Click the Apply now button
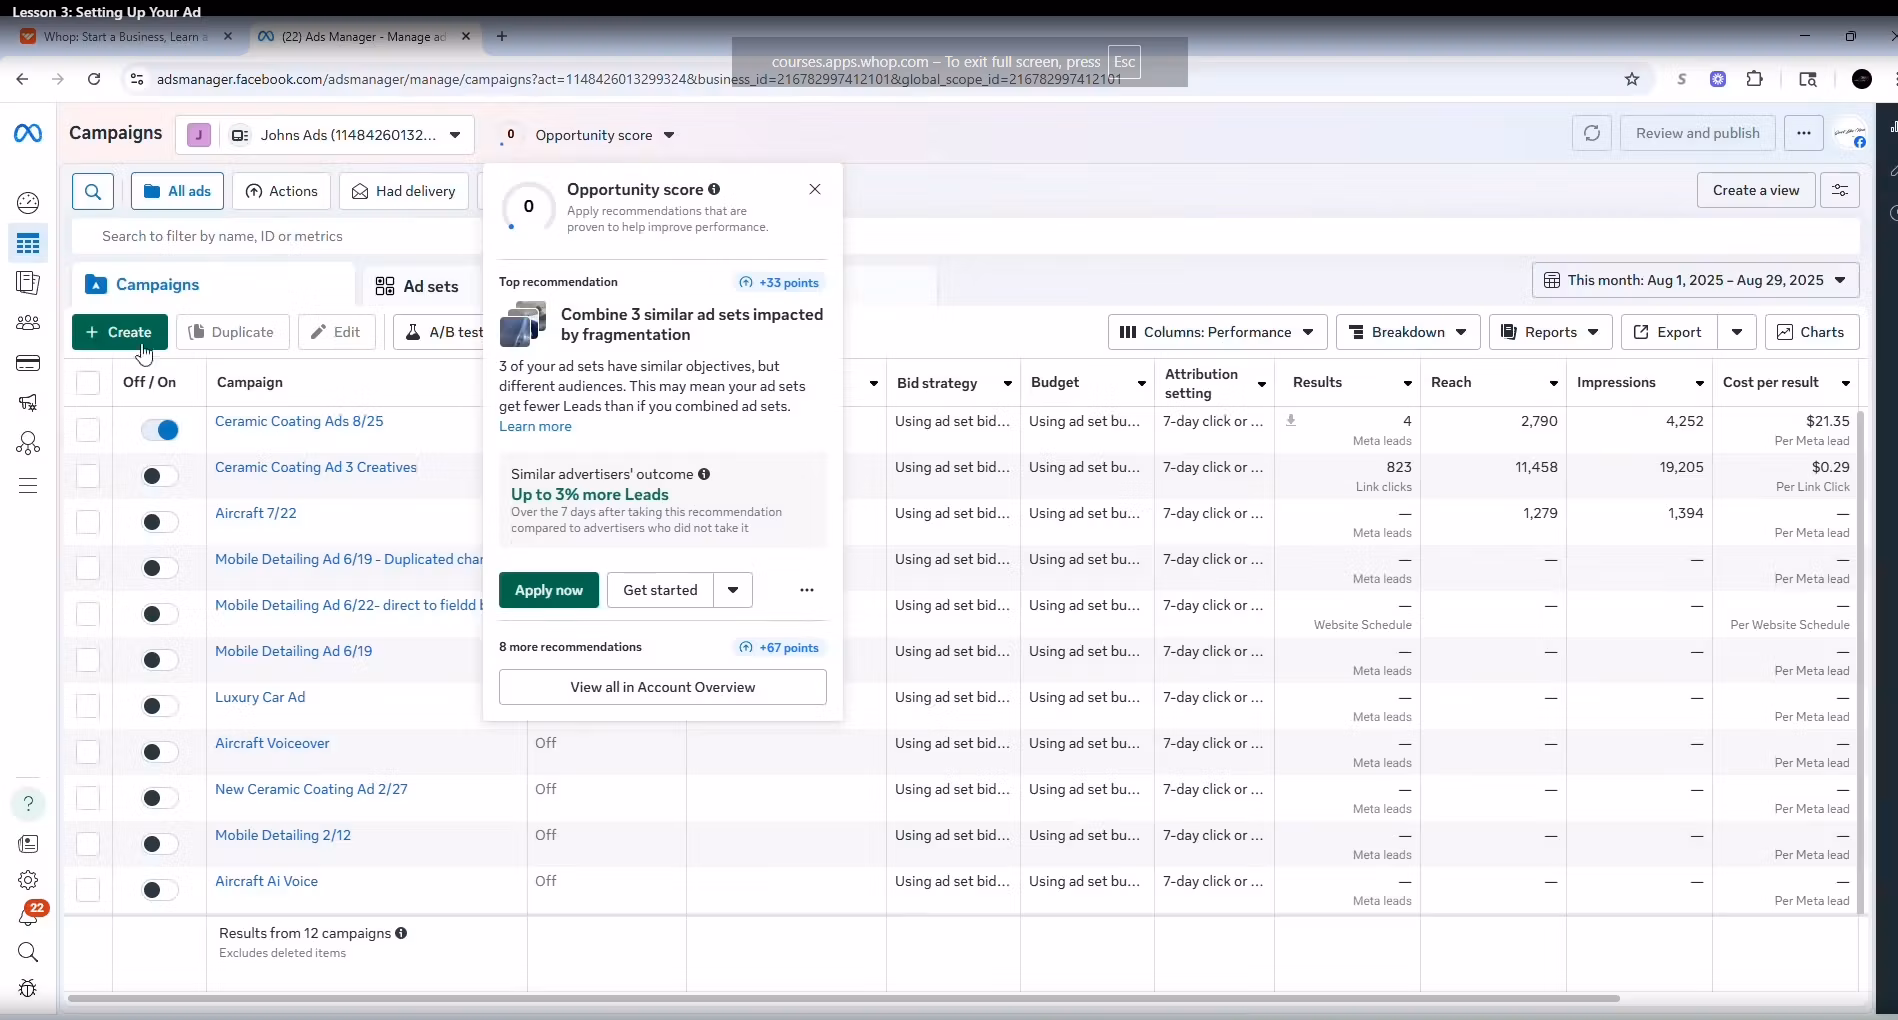1898x1020 pixels. [x=549, y=590]
